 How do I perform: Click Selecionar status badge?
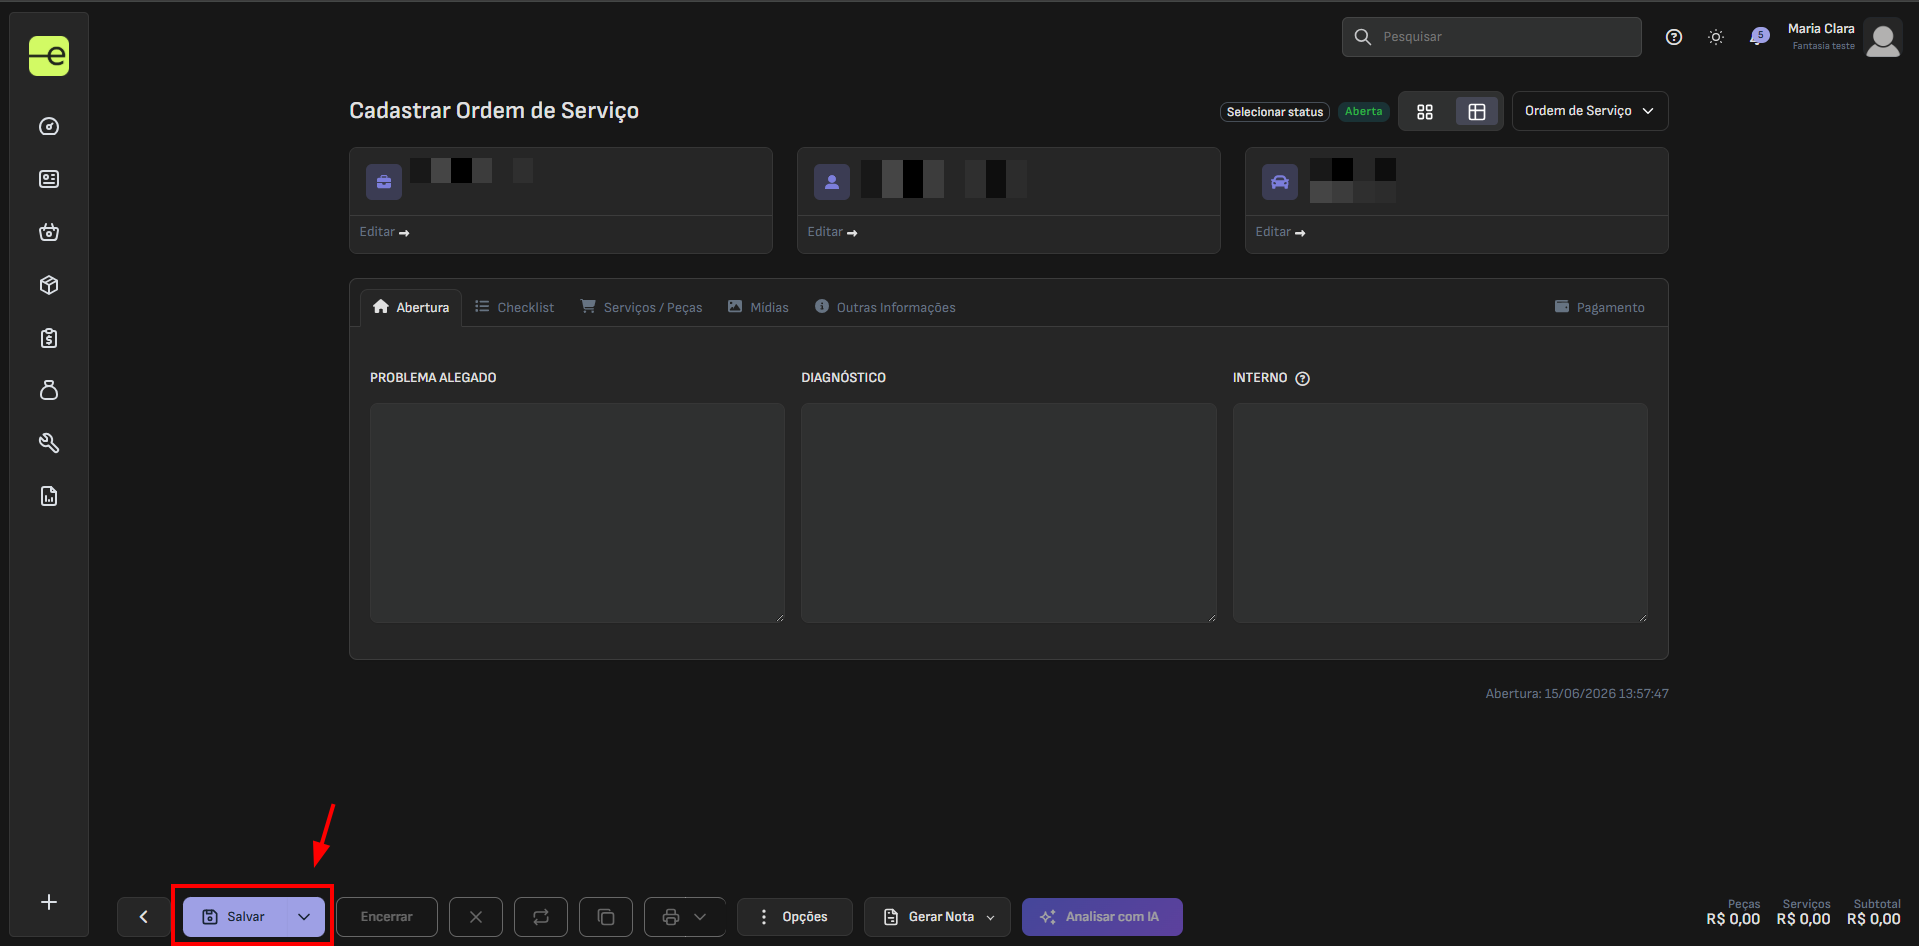point(1275,112)
